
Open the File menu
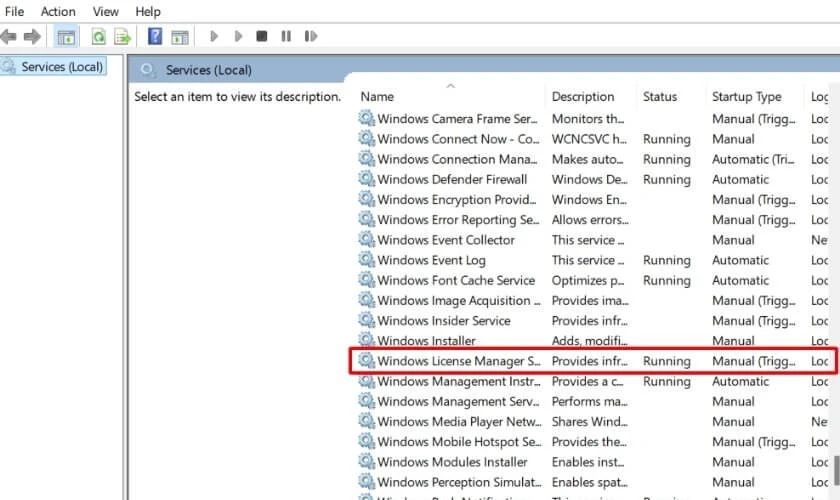point(14,11)
